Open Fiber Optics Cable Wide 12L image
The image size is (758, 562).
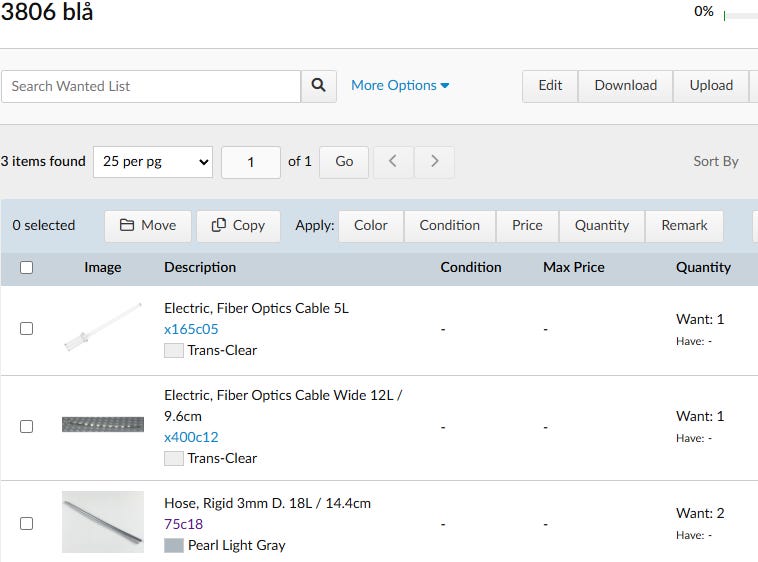pyautogui.click(x=102, y=425)
